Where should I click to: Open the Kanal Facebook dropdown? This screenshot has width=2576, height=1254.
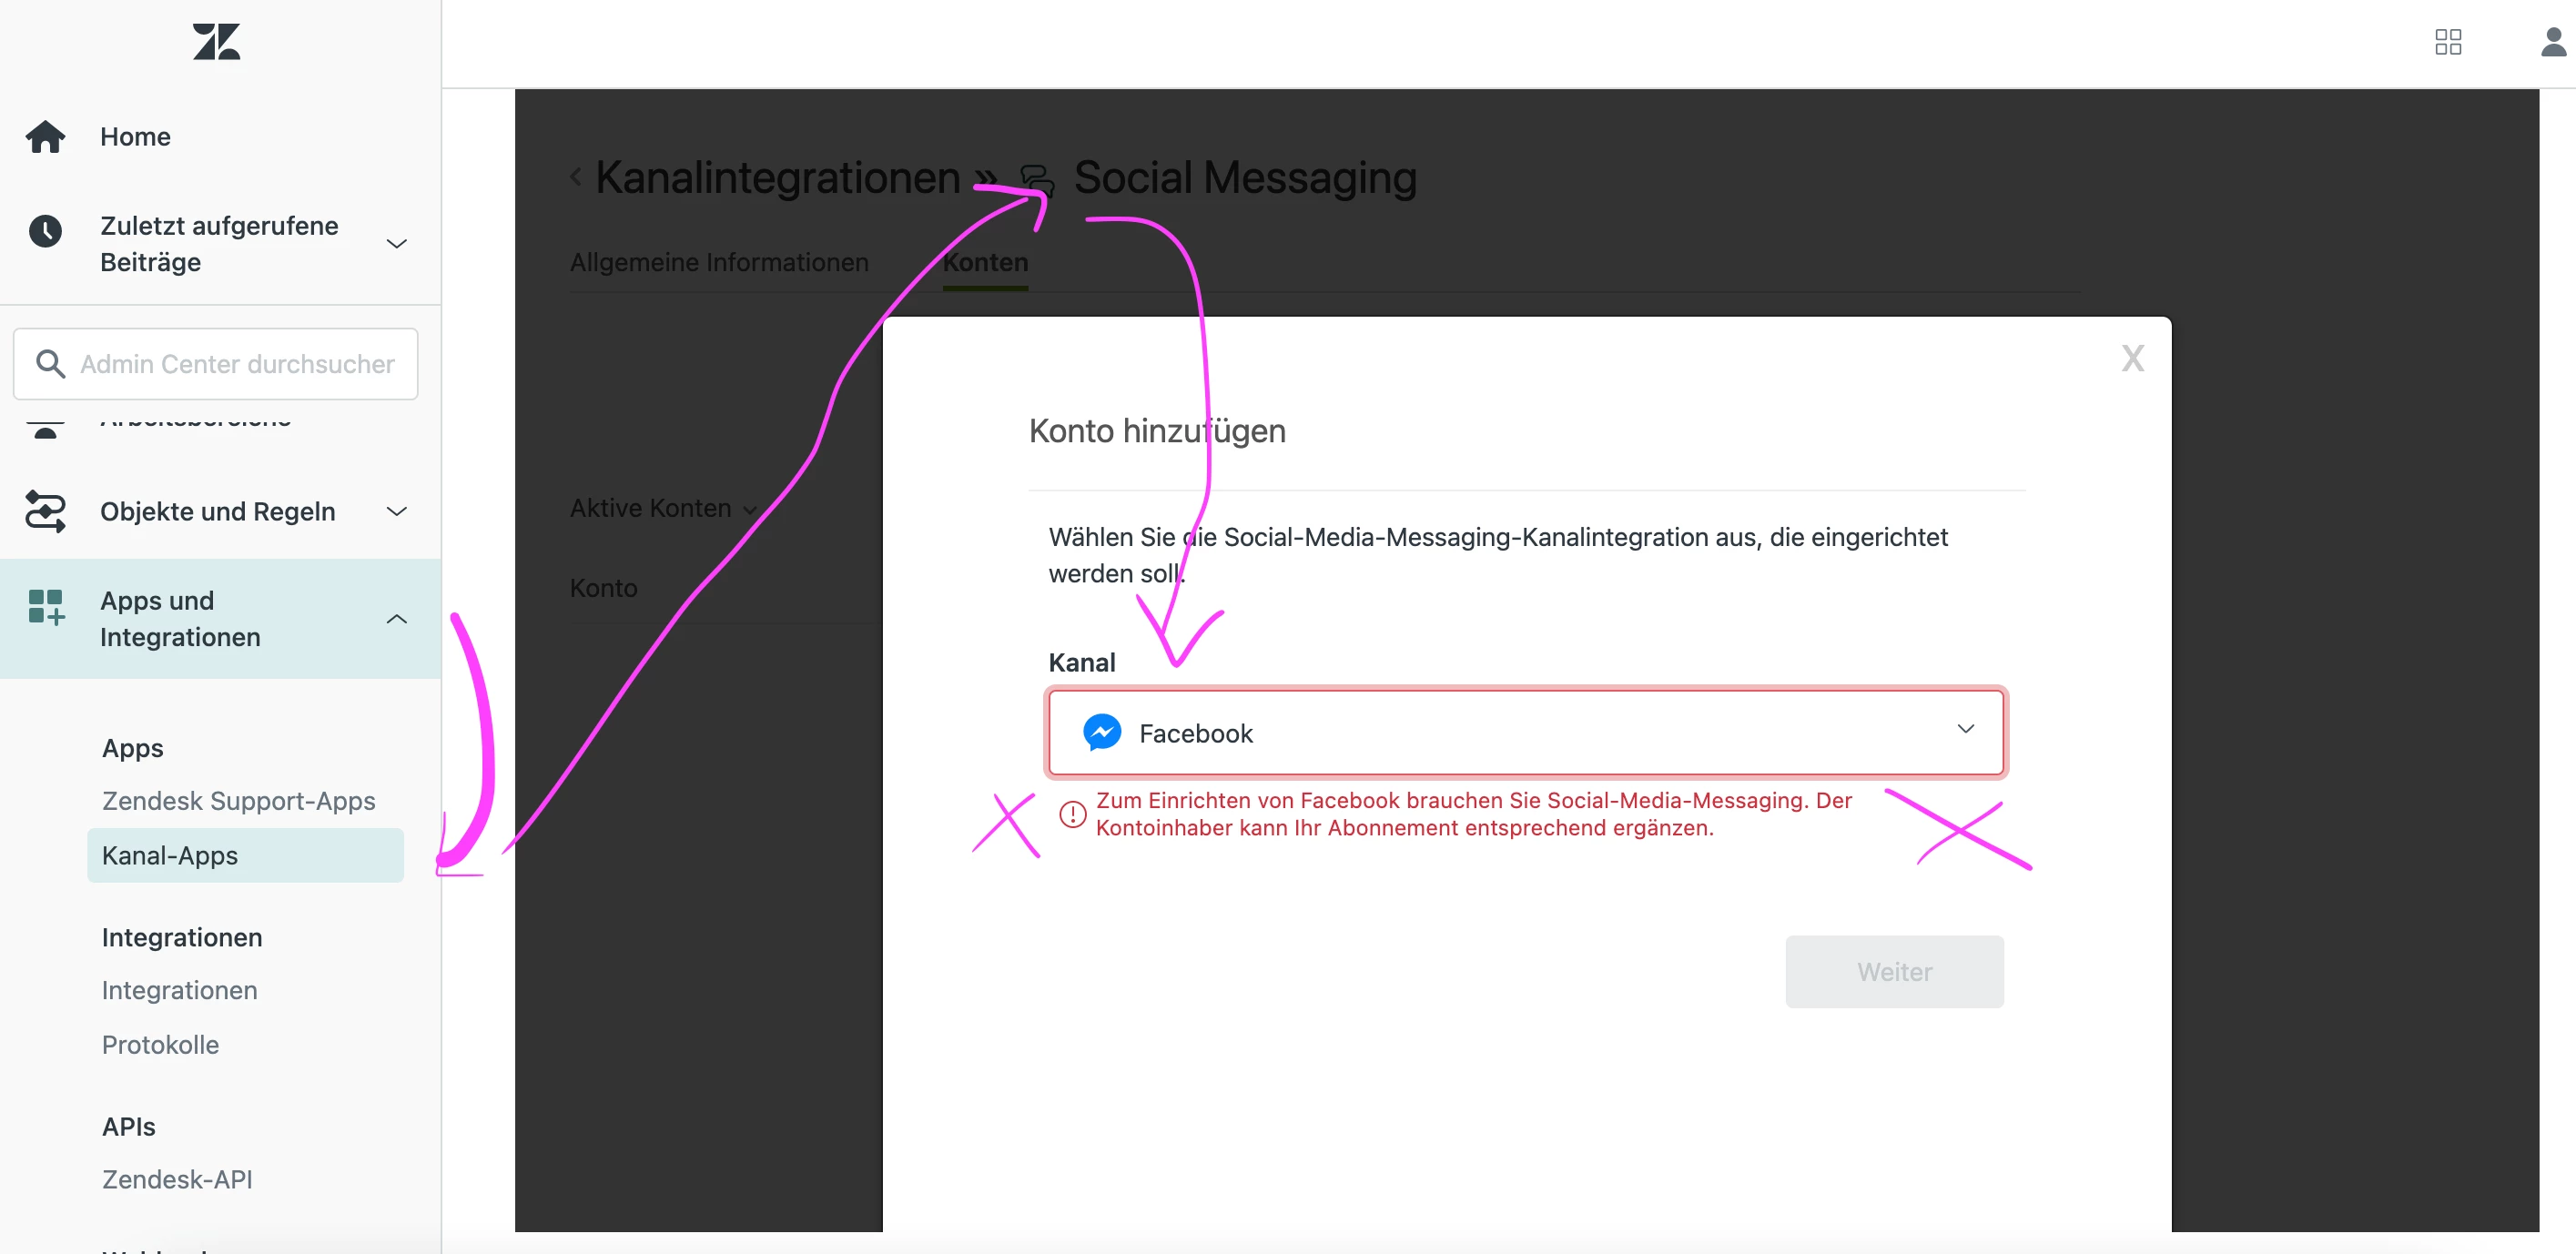click(1525, 733)
